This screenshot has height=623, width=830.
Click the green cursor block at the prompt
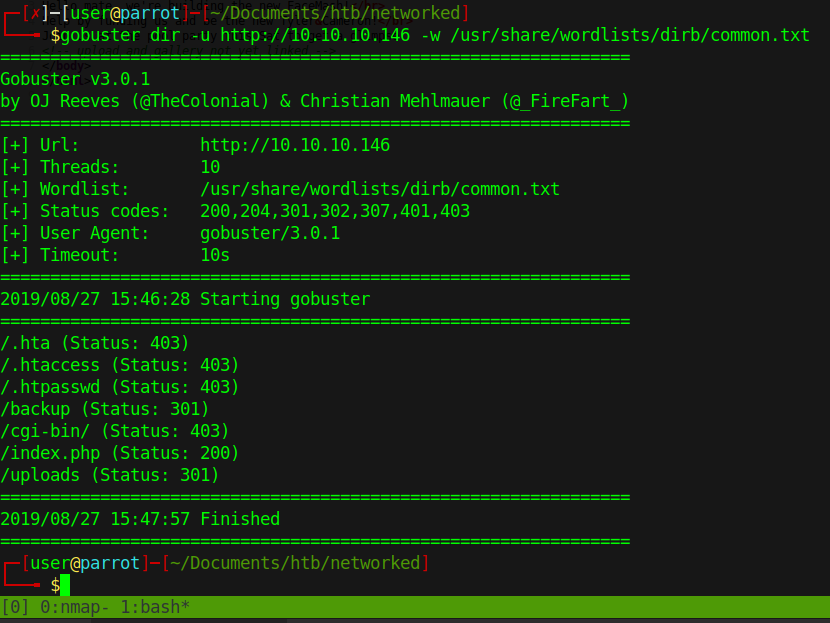65,585
